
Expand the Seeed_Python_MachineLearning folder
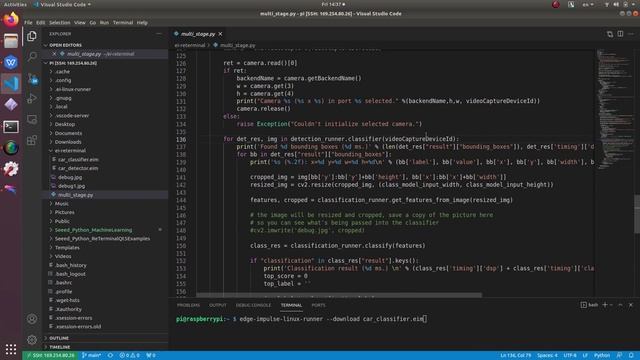(105, 230)
